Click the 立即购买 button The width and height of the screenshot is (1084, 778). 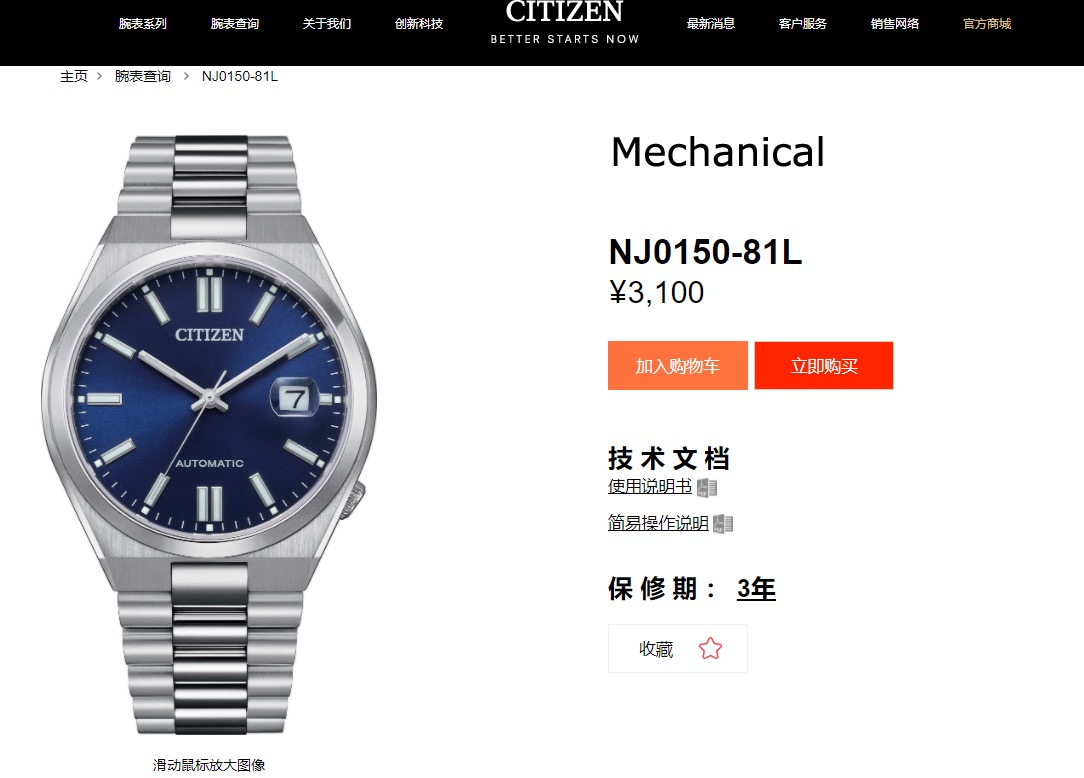click(824, 365)
